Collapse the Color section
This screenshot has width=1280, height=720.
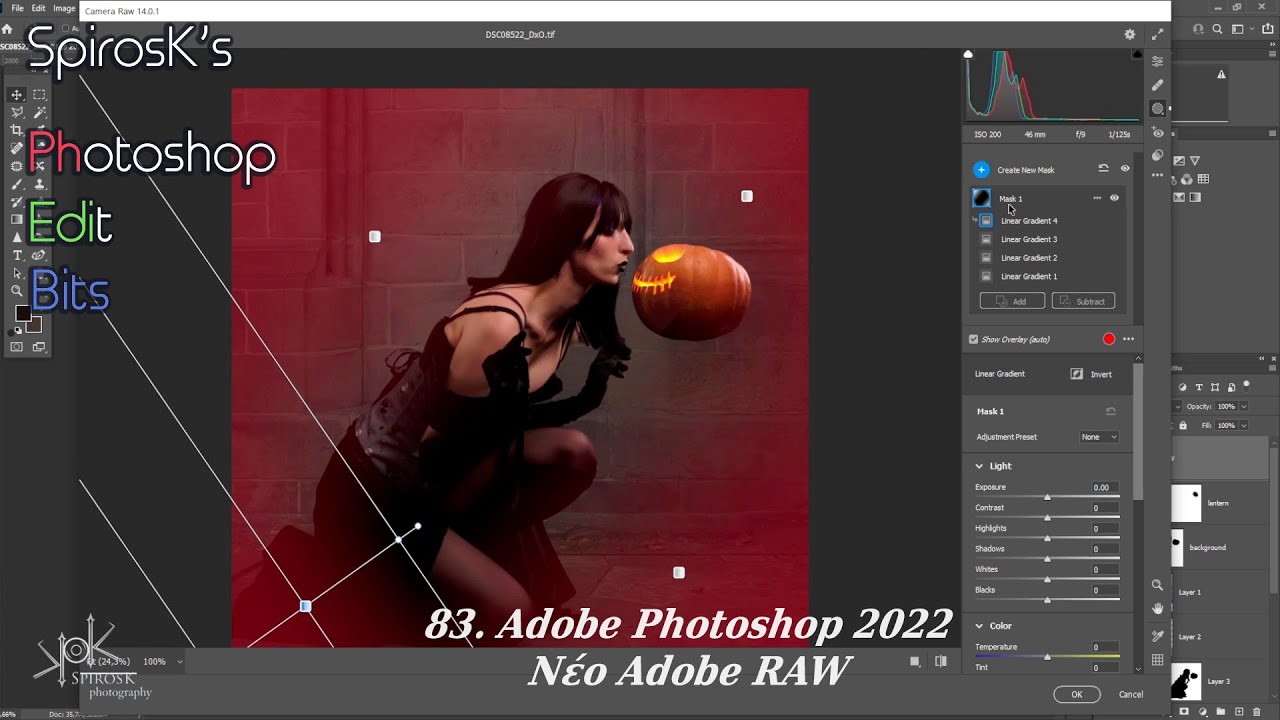pos(980,626)
